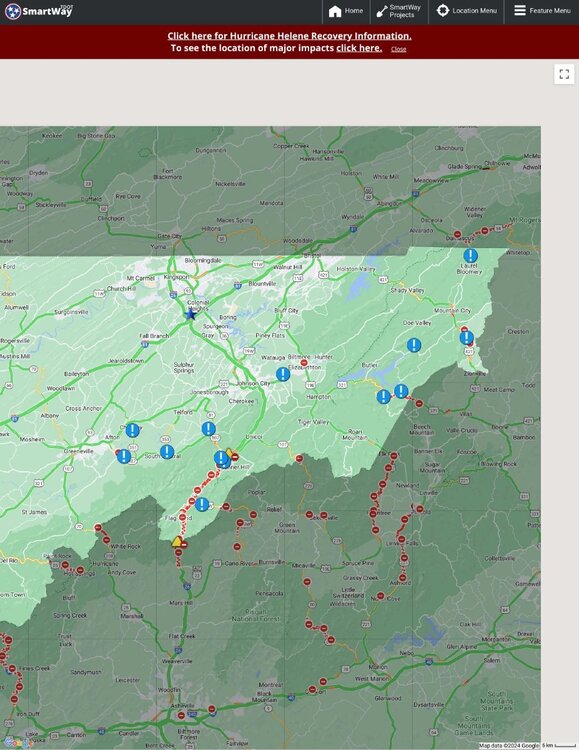Open the major impacts 'click here' link
Screen dimensions: 579x750
tap(359, 48)
